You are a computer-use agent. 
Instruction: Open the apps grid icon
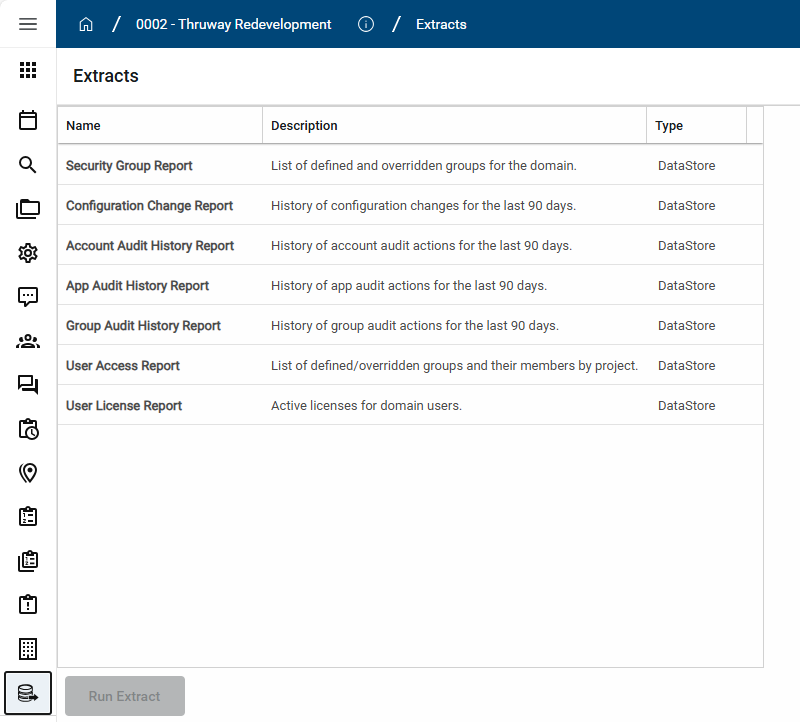(28, 70)
